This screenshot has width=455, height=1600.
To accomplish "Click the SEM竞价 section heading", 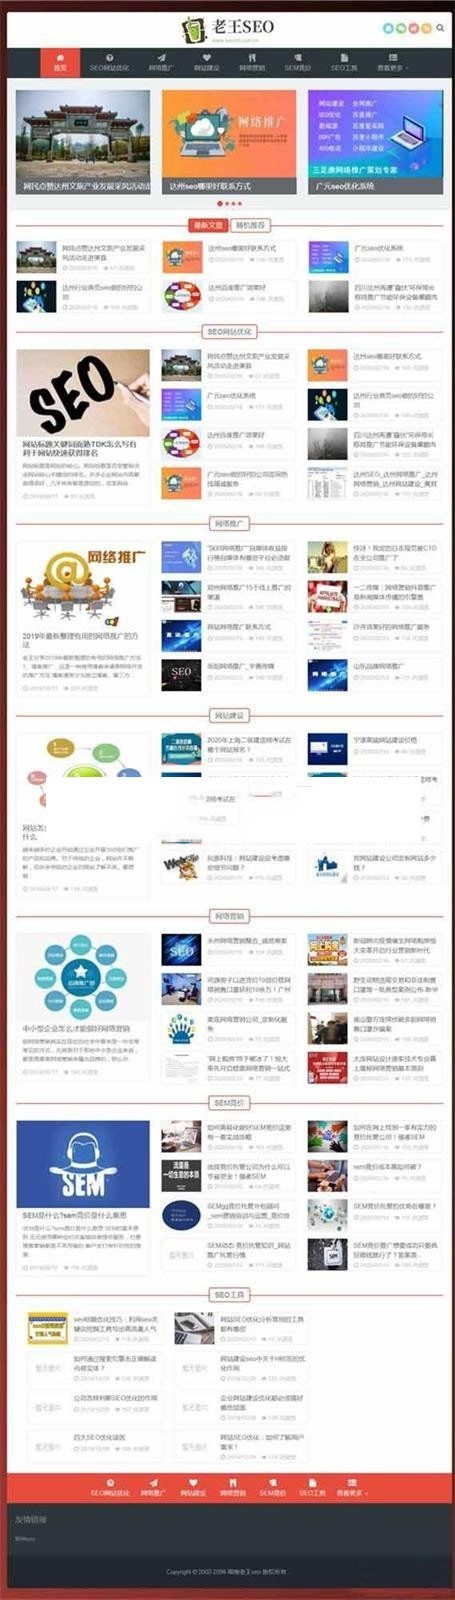I will point(229,1102).
